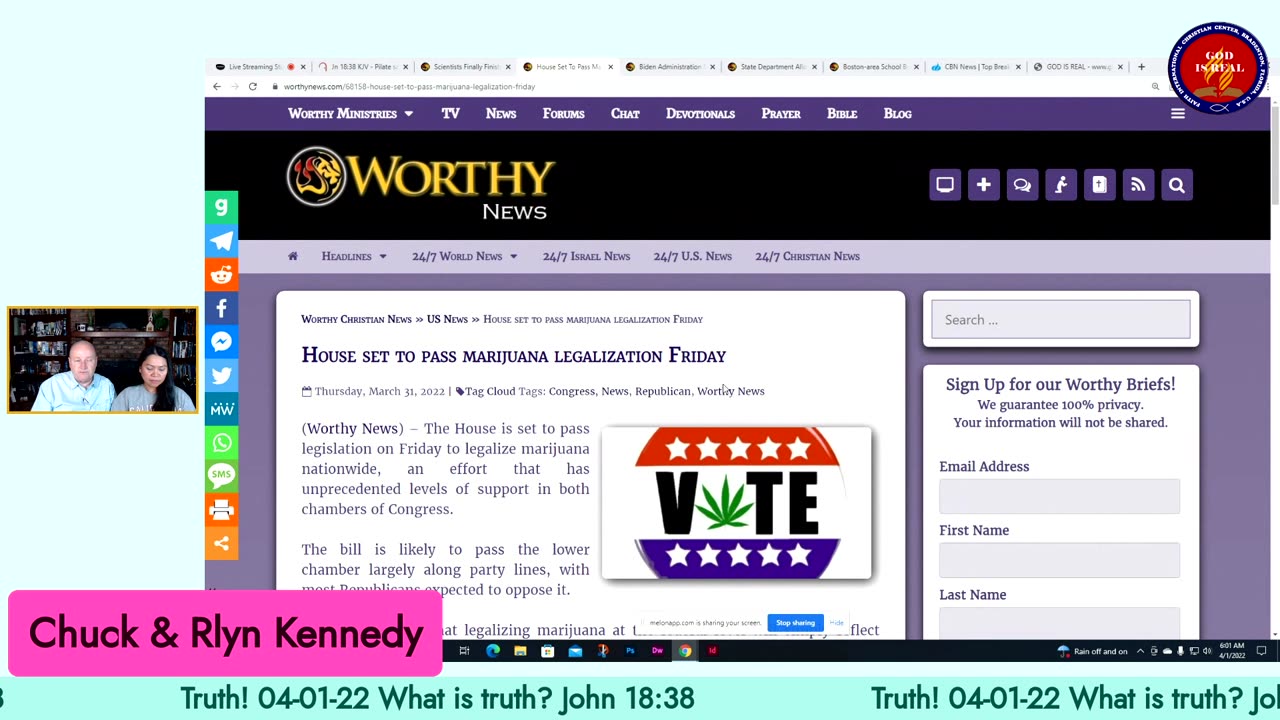Go back in browser history
The width and height of the screenshot is (1280, 720).
[217, 87]
